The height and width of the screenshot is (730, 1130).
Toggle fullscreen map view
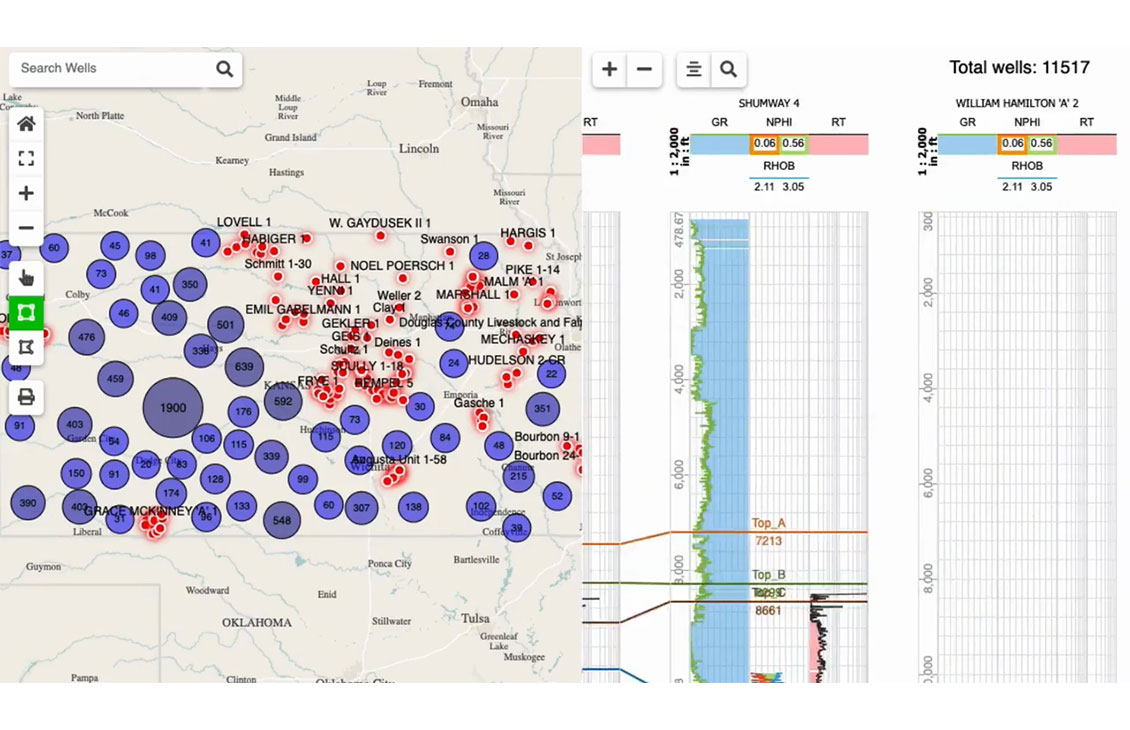(x=26, y=159)
